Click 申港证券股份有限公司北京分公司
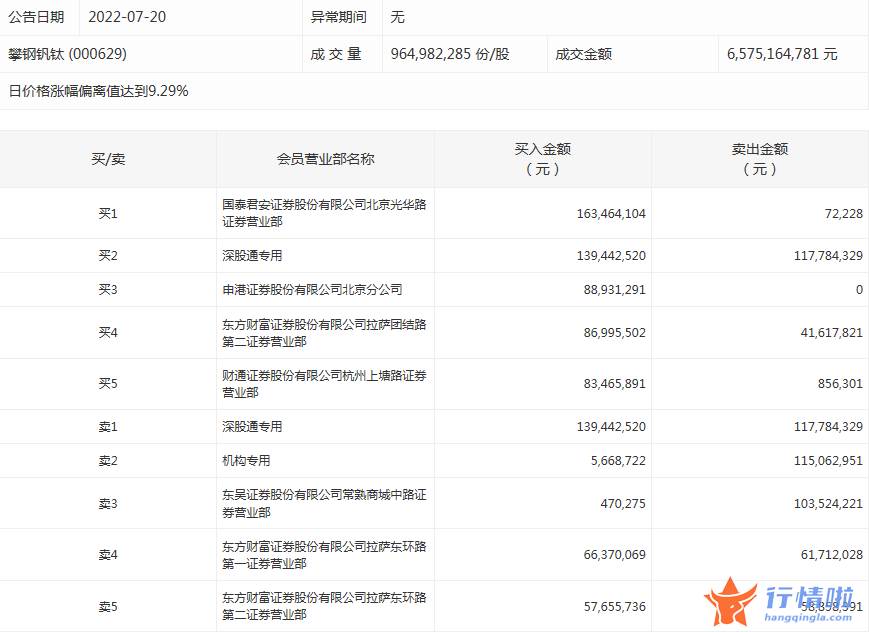869x632 pixels. tap(313, 289)
